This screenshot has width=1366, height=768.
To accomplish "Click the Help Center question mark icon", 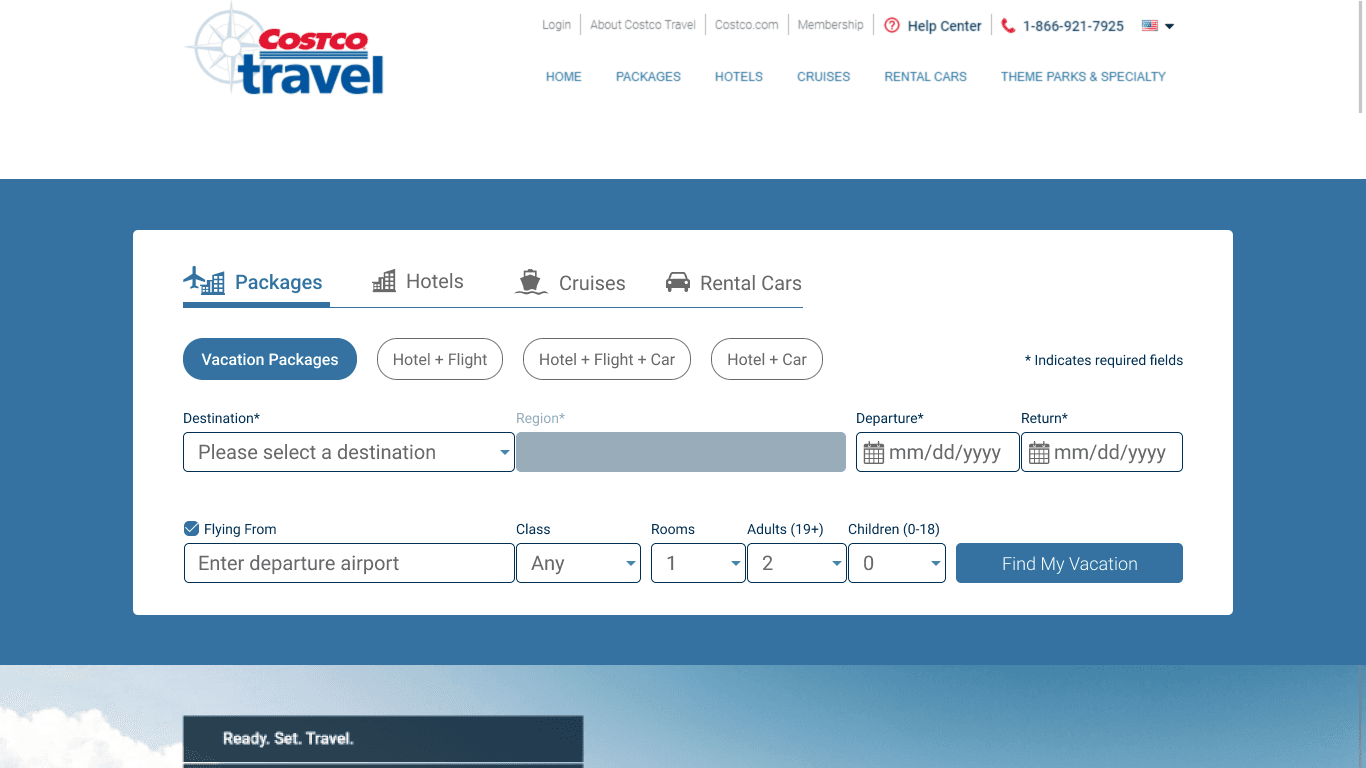I will click(x=892, y=26).
